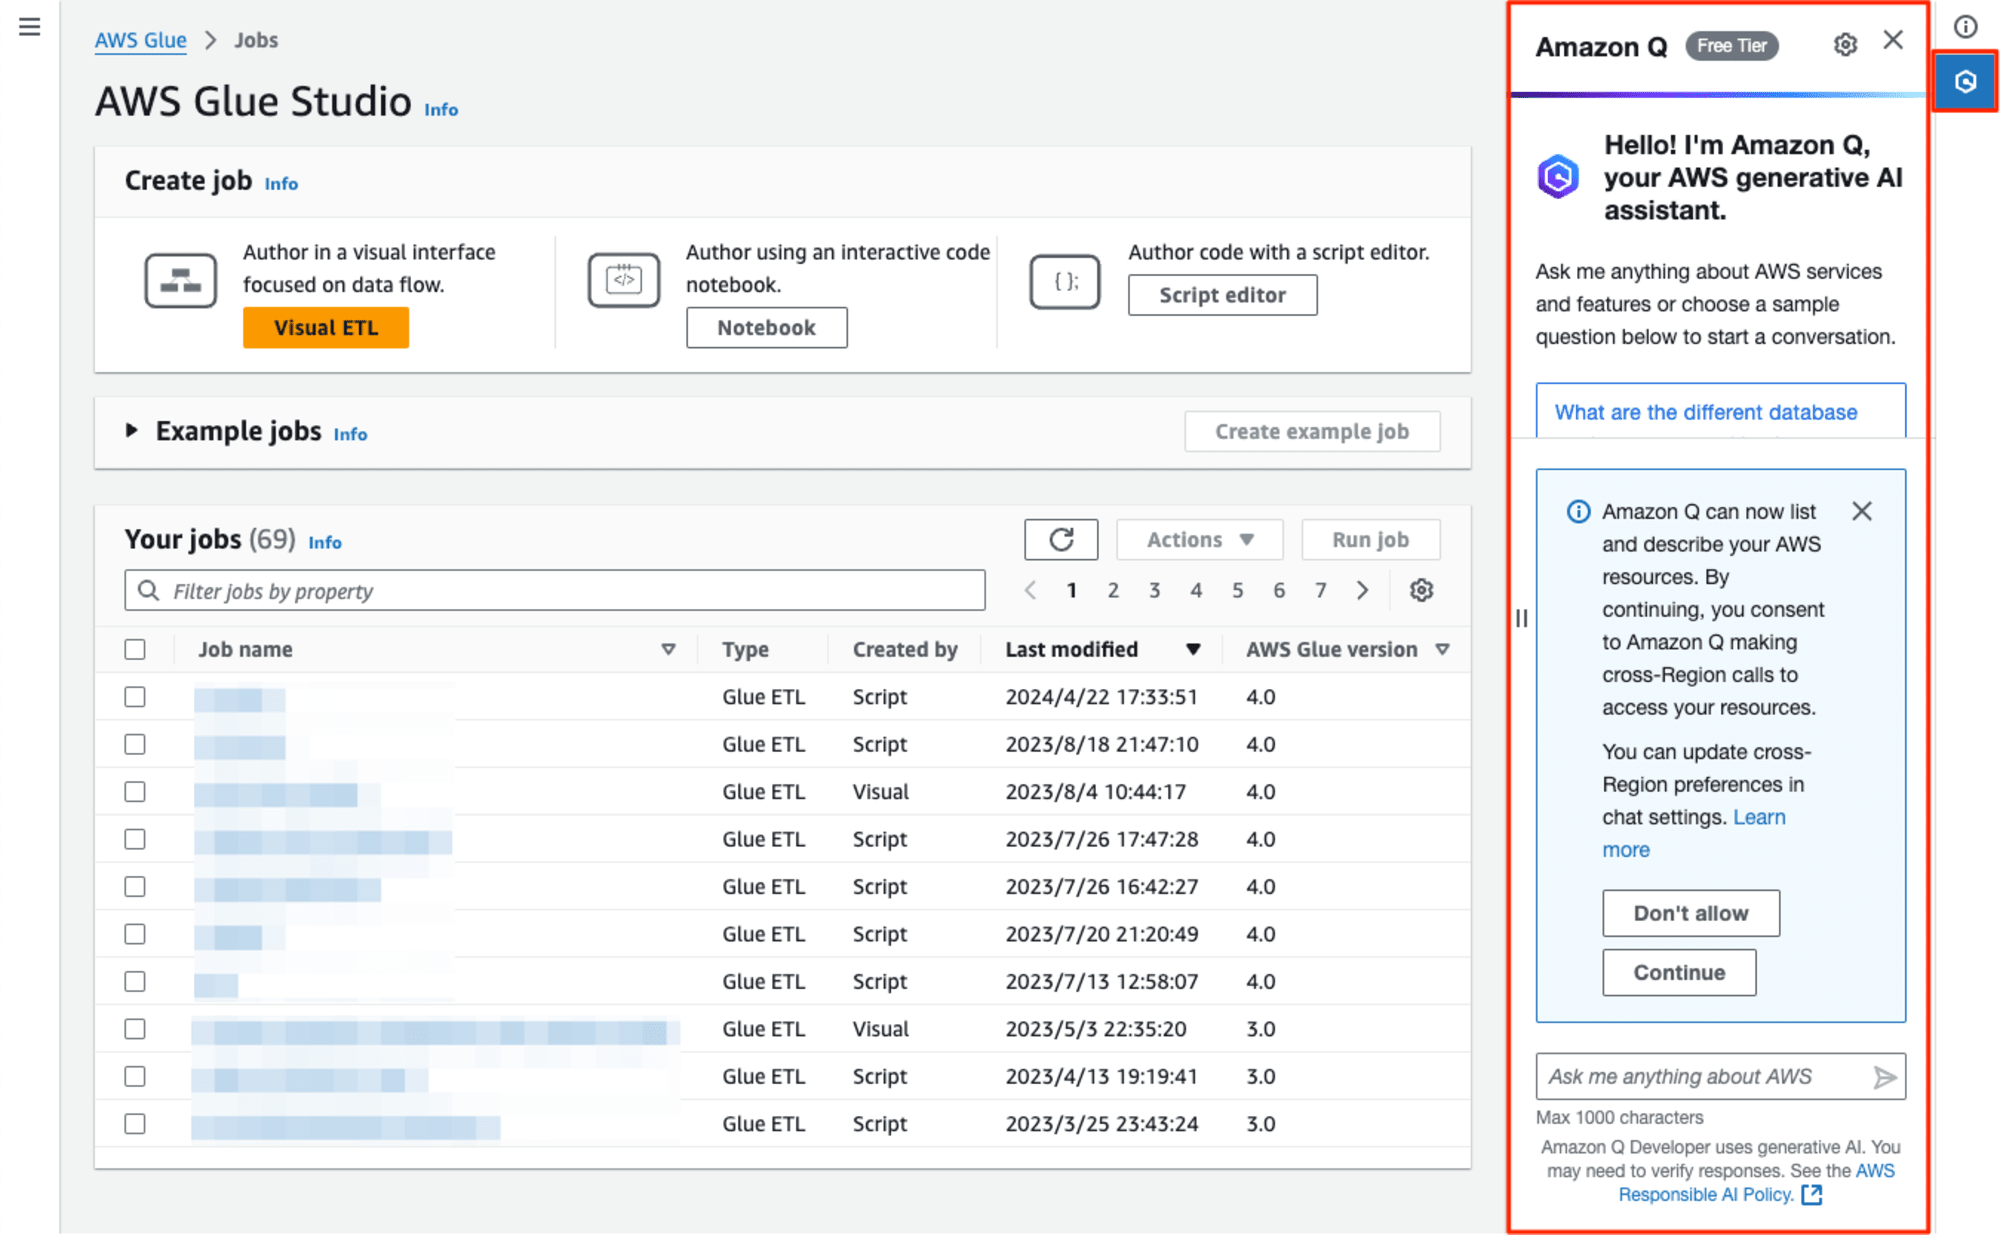
Task: Open Info link next to Create job
Action: coord(281,184)
